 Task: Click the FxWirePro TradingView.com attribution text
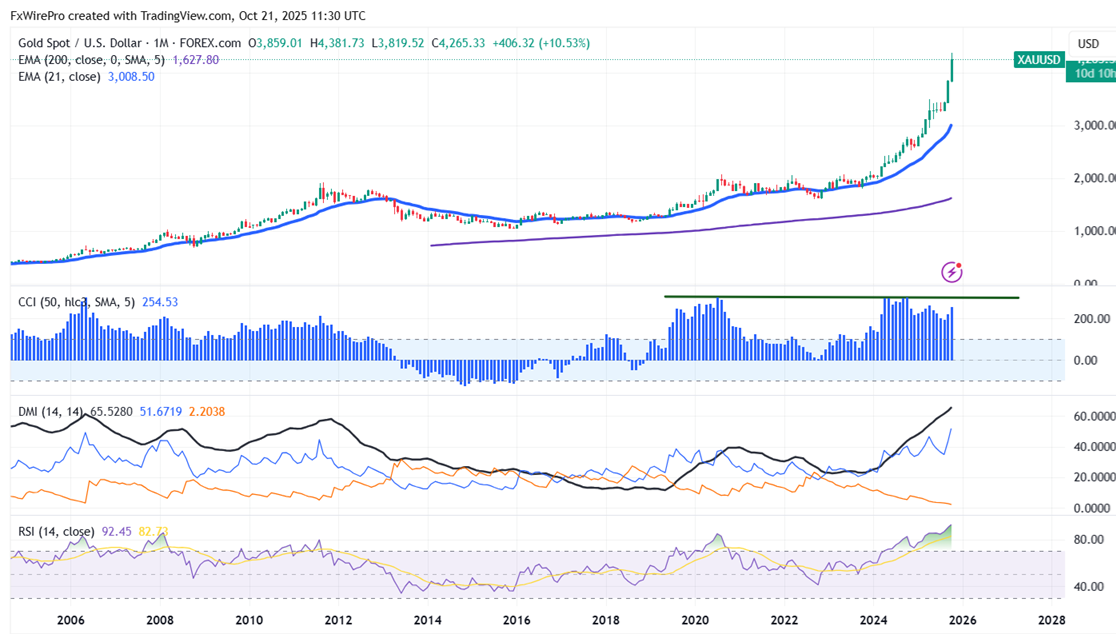click(188, 16)
